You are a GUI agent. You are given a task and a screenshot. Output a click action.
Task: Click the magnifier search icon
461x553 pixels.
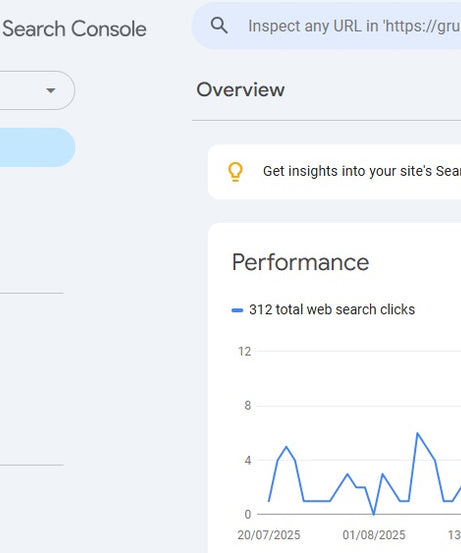[219, 26]
